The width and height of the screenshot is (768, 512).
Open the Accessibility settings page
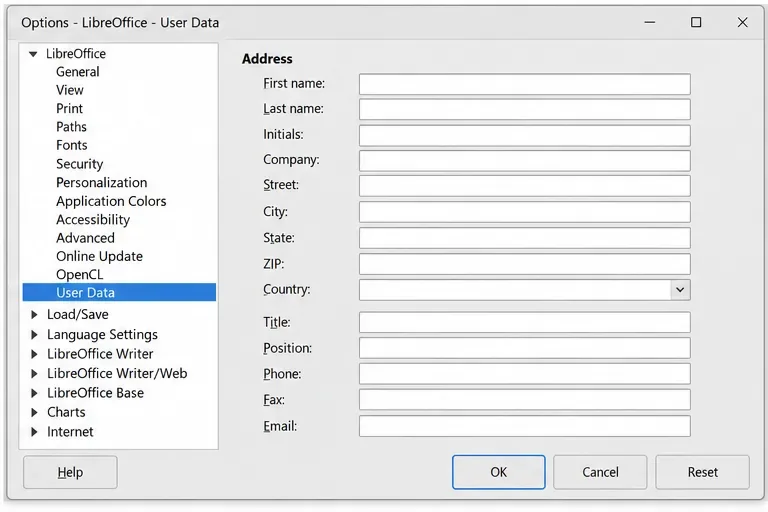pos(93,220)
